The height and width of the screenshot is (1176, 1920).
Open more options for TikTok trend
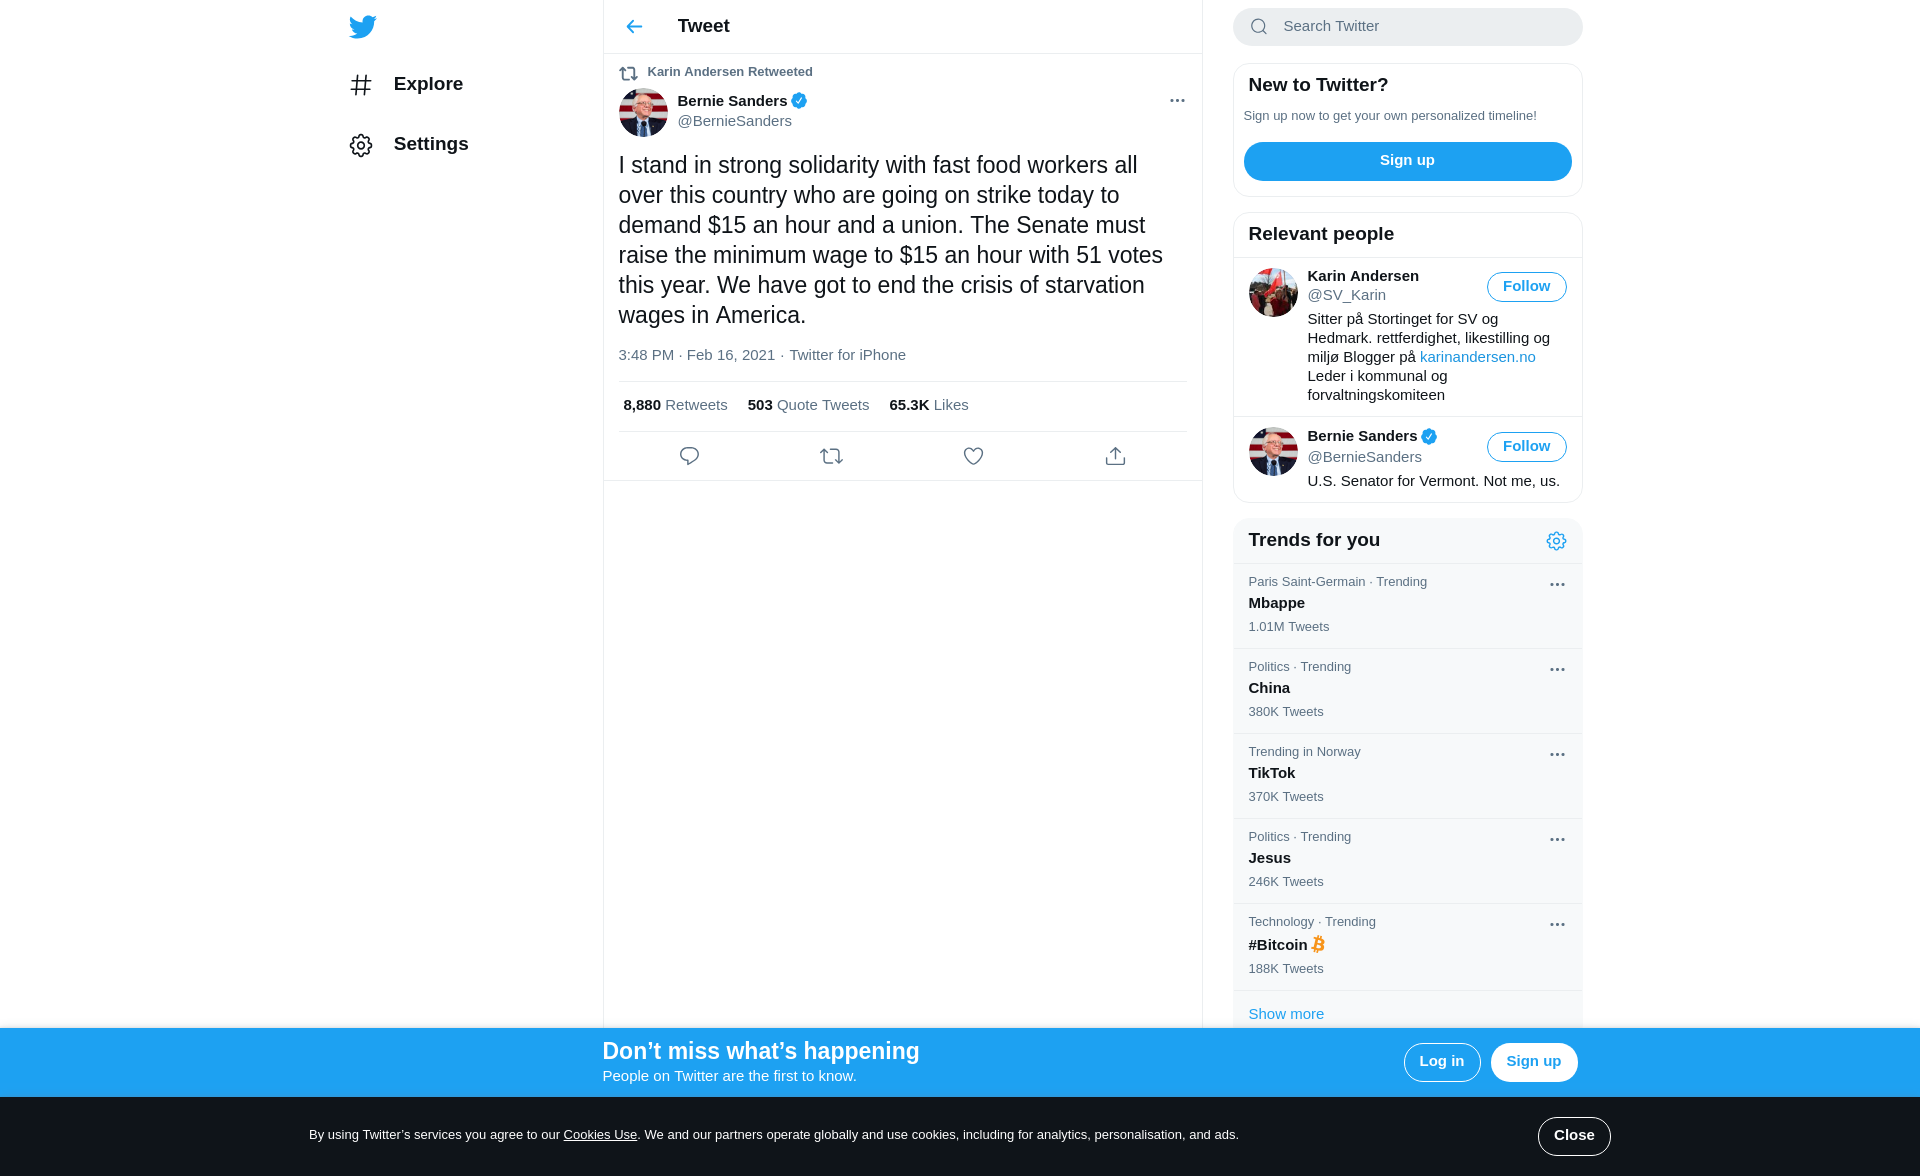(1557, 755)
